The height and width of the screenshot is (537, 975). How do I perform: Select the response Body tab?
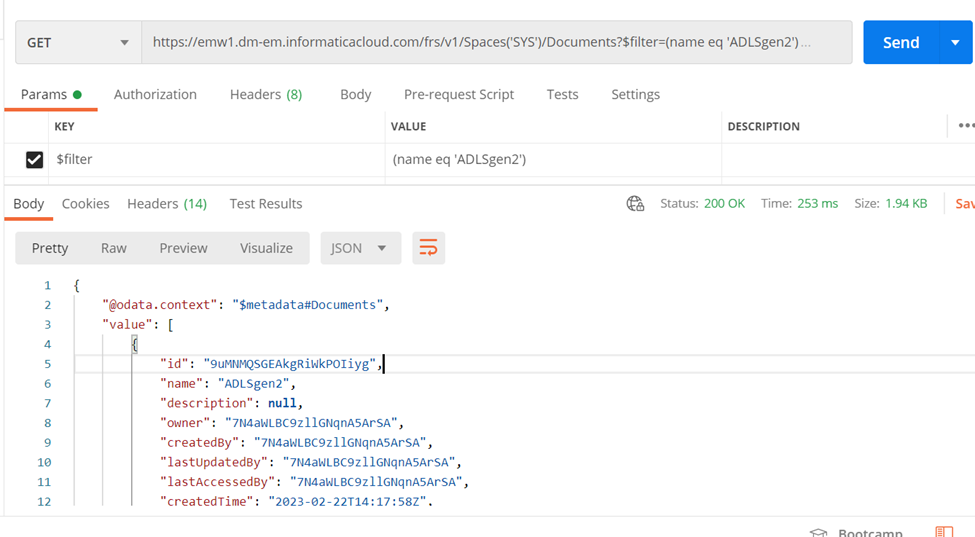(x=29, y=204)
